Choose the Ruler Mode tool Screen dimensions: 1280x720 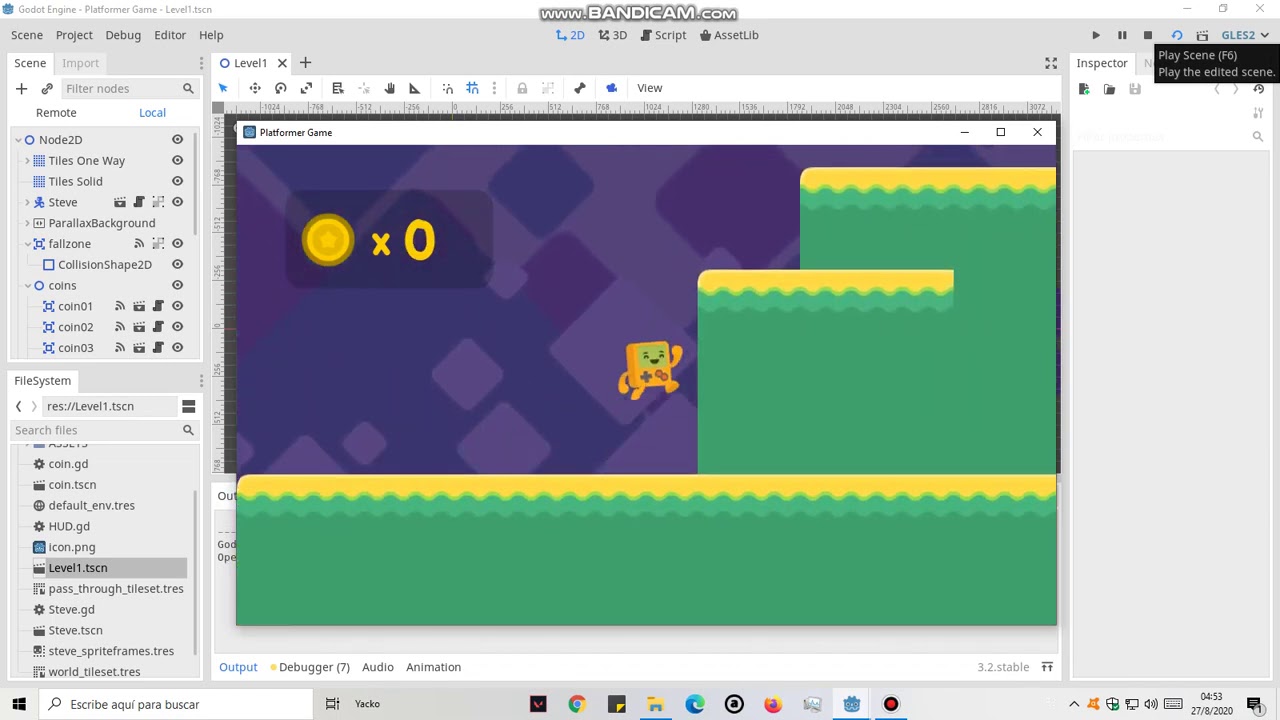[415, 88]
